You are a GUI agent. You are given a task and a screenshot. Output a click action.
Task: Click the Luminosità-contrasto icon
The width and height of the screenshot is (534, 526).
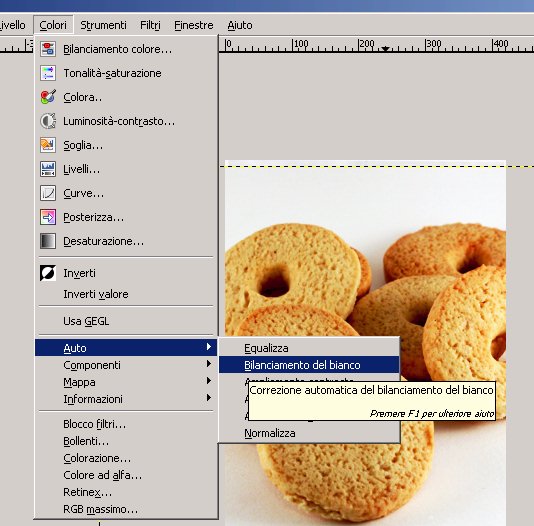(48, 121)
